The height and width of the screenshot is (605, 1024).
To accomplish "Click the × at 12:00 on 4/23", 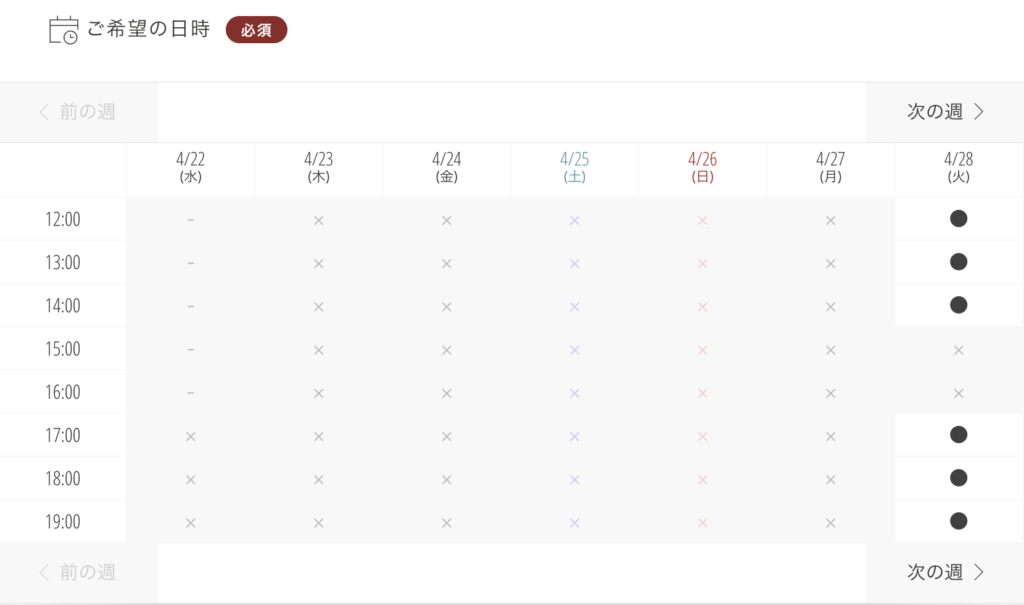I will pos(318,220).
